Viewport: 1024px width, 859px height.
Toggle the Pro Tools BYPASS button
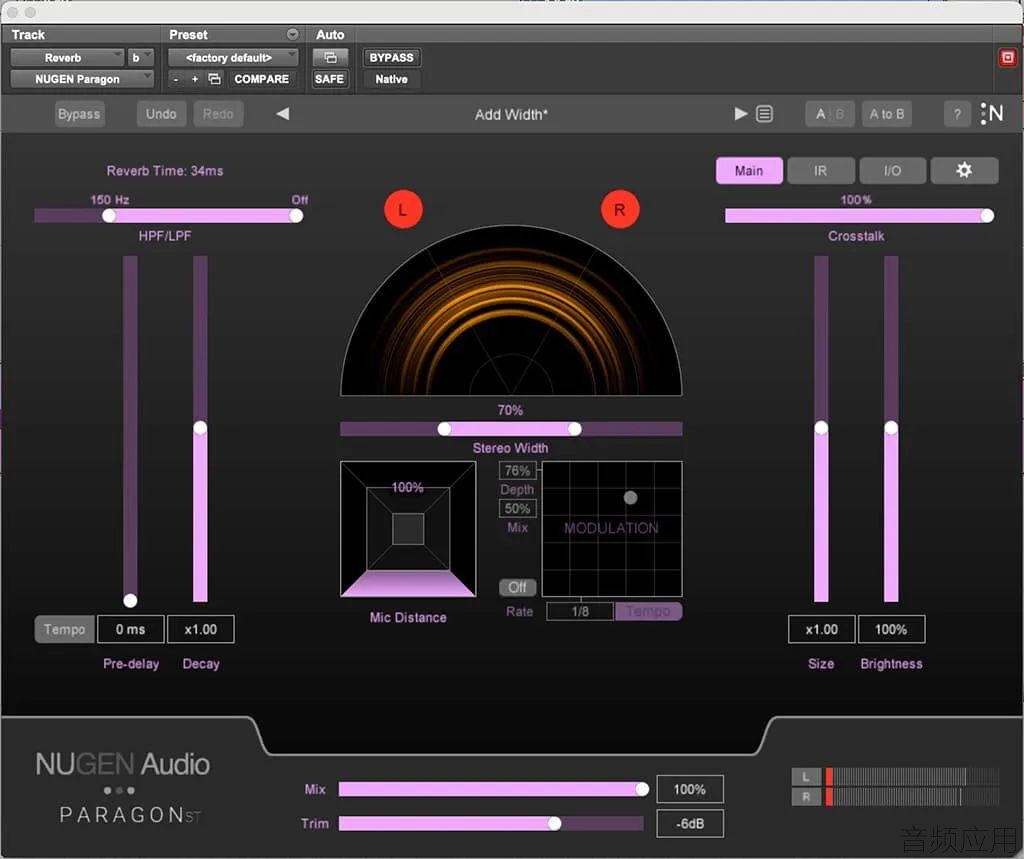coord(391,57)
